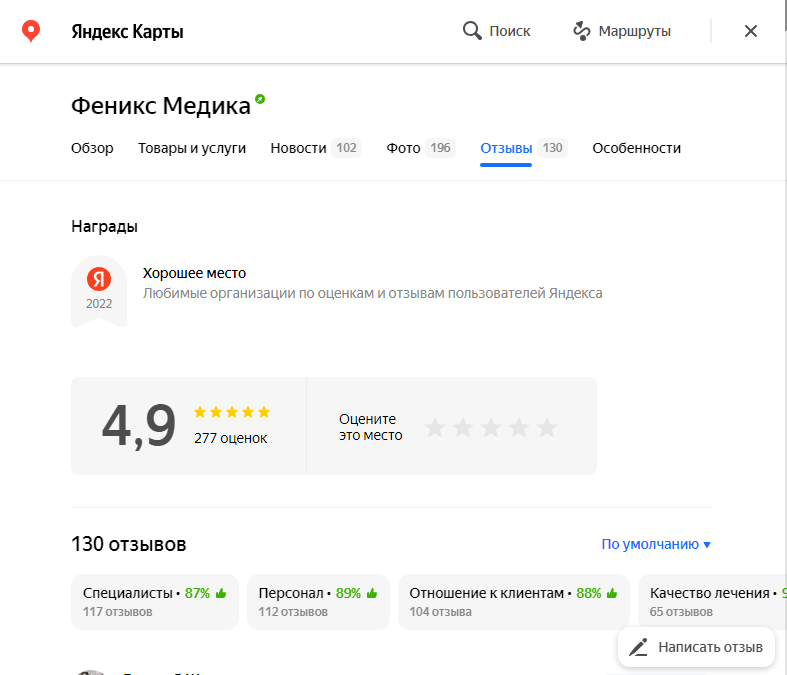Click the thumbs-up icon on Персонал chip
The width and height of the screenshot is (787, 675).
coord(371,593)
